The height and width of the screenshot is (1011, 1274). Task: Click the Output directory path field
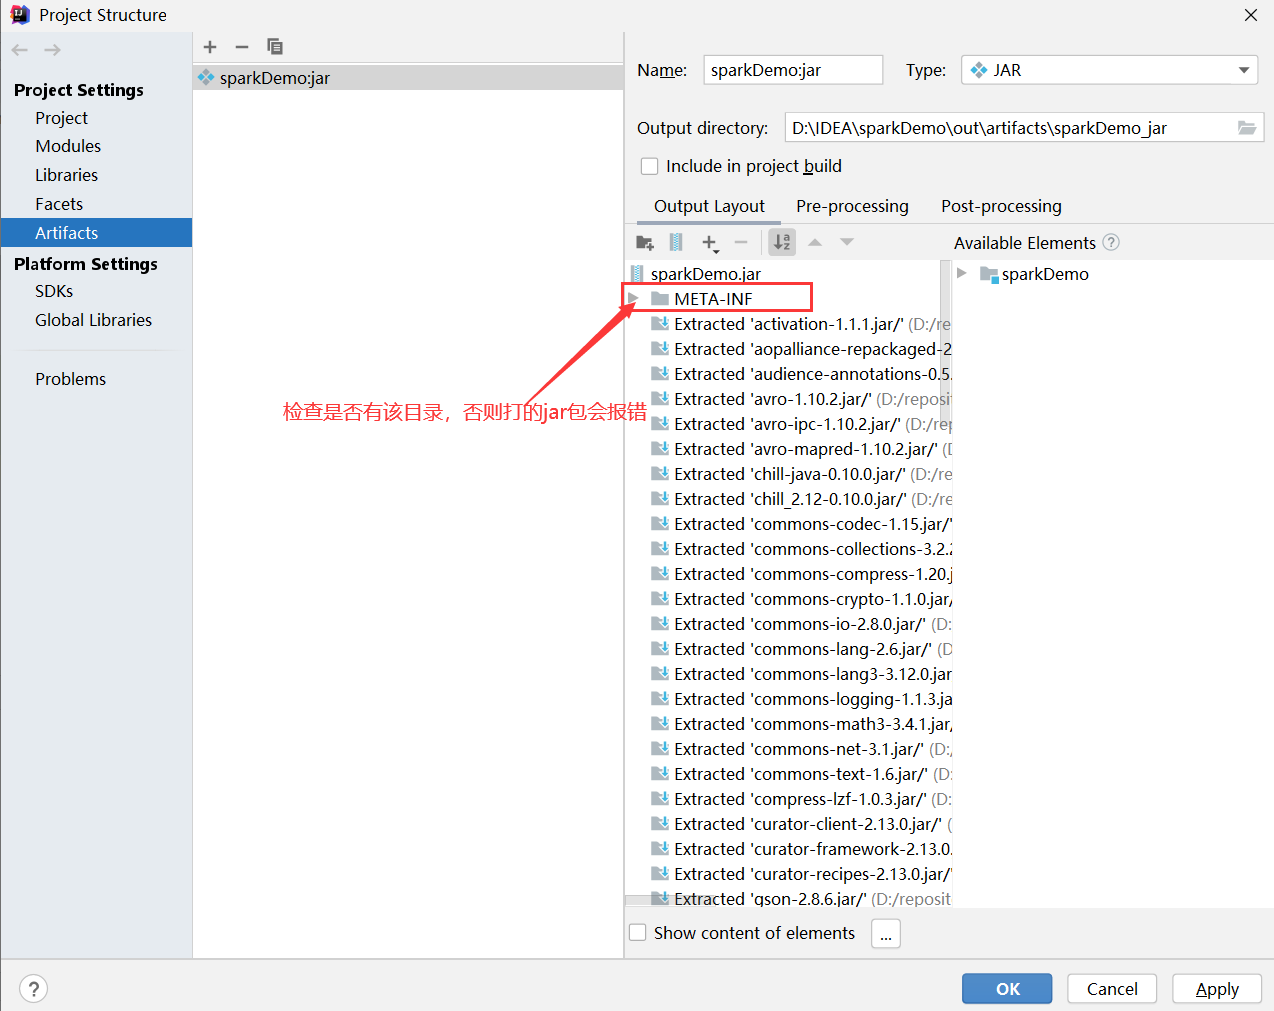tap(1011, 127)
